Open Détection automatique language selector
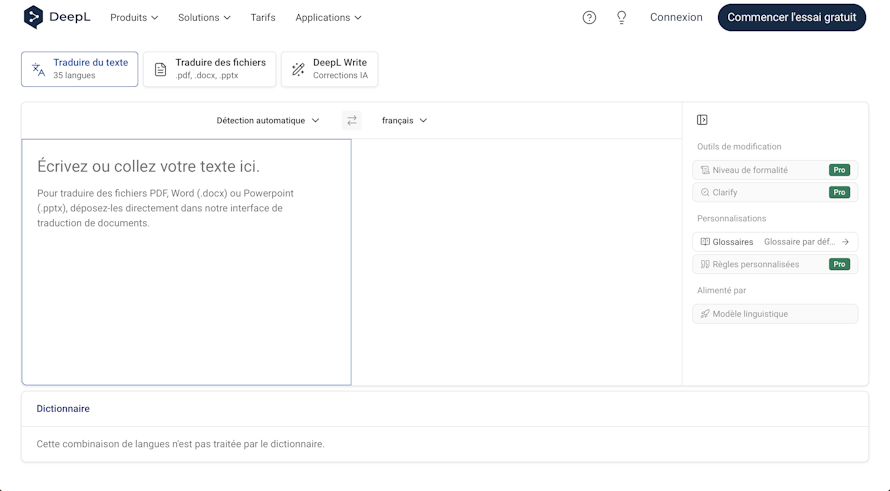Screen dimensions: 890x491 (x=268, y=120)
